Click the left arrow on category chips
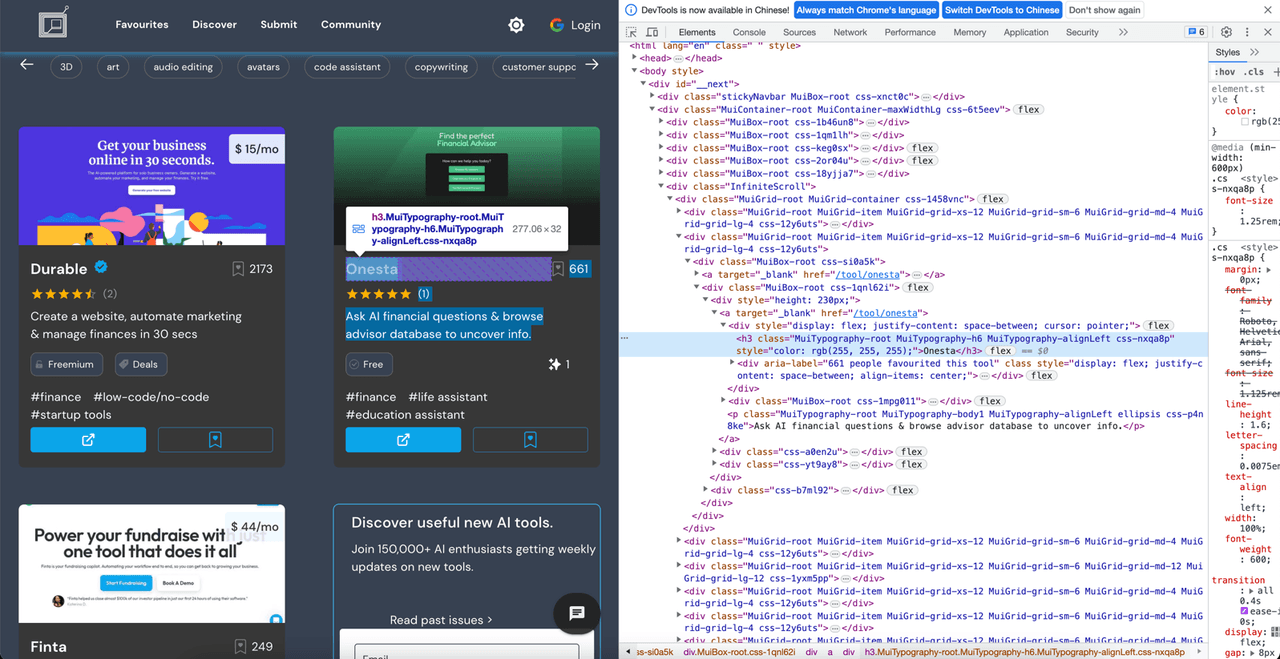This screenshot has width=1280, height=659. [27, 65]
